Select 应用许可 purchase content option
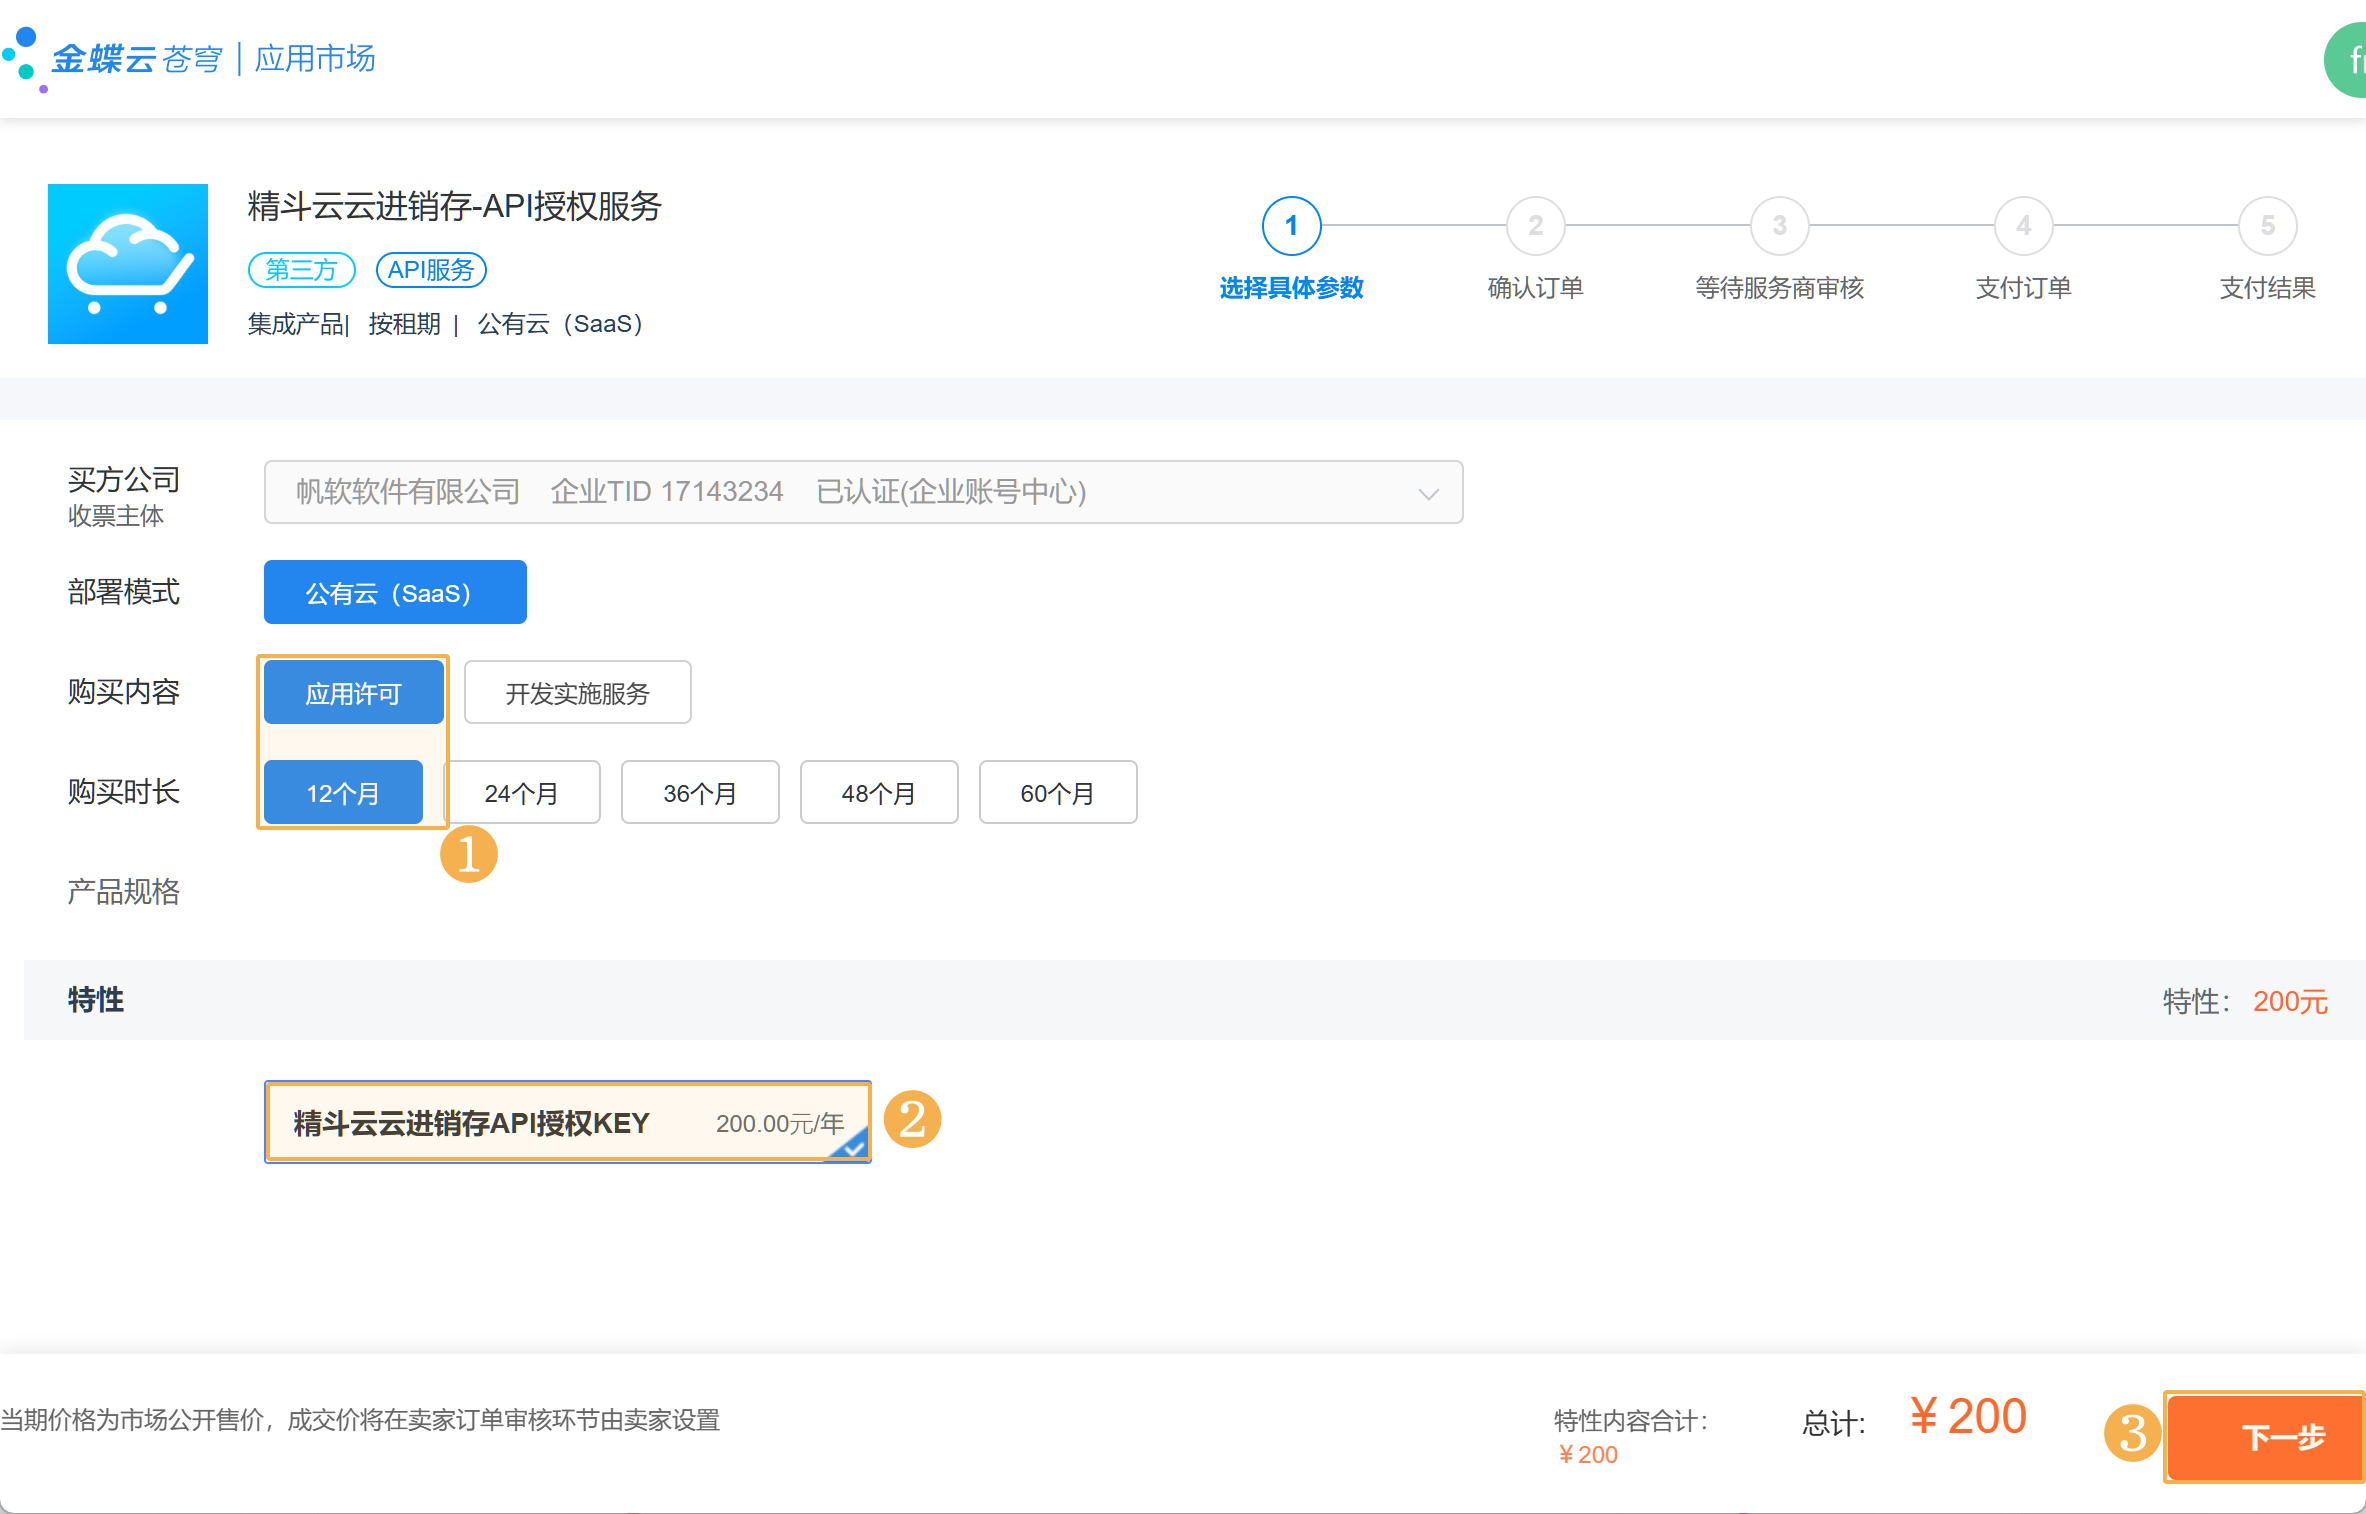 click(353, 692)
